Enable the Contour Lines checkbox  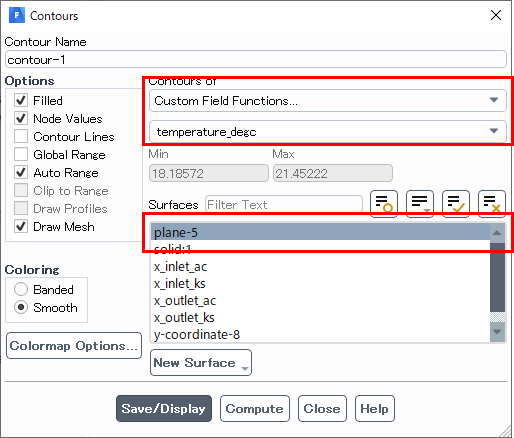point(21,136)
